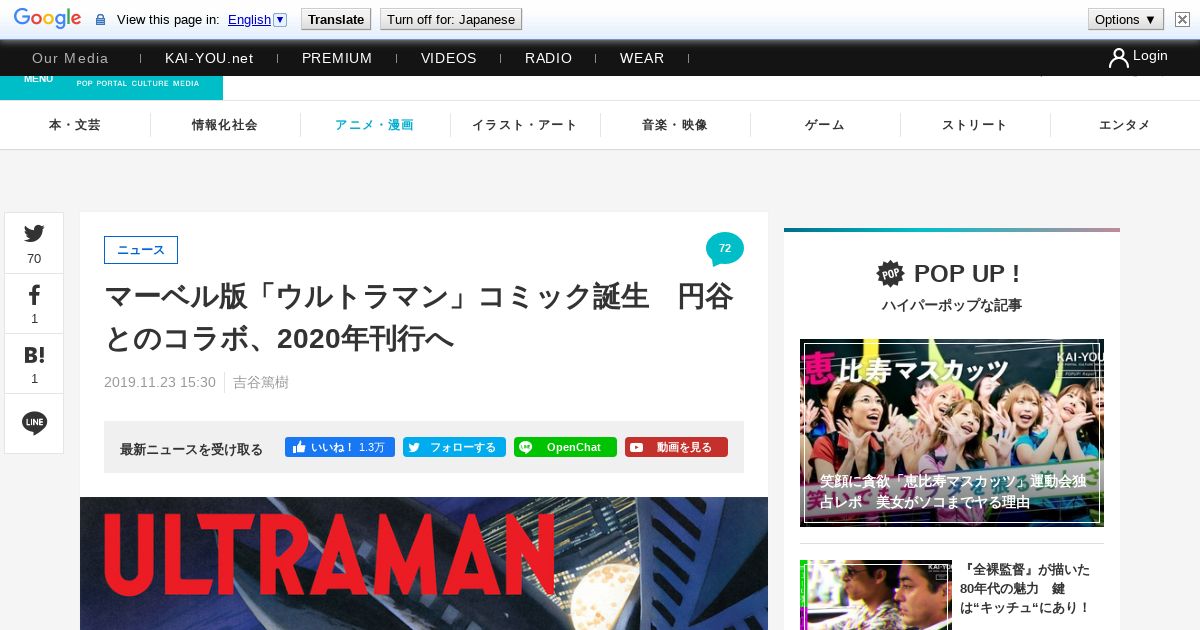
Task: Open author 吉谷篤樹 link
Action: pos(261,382)
